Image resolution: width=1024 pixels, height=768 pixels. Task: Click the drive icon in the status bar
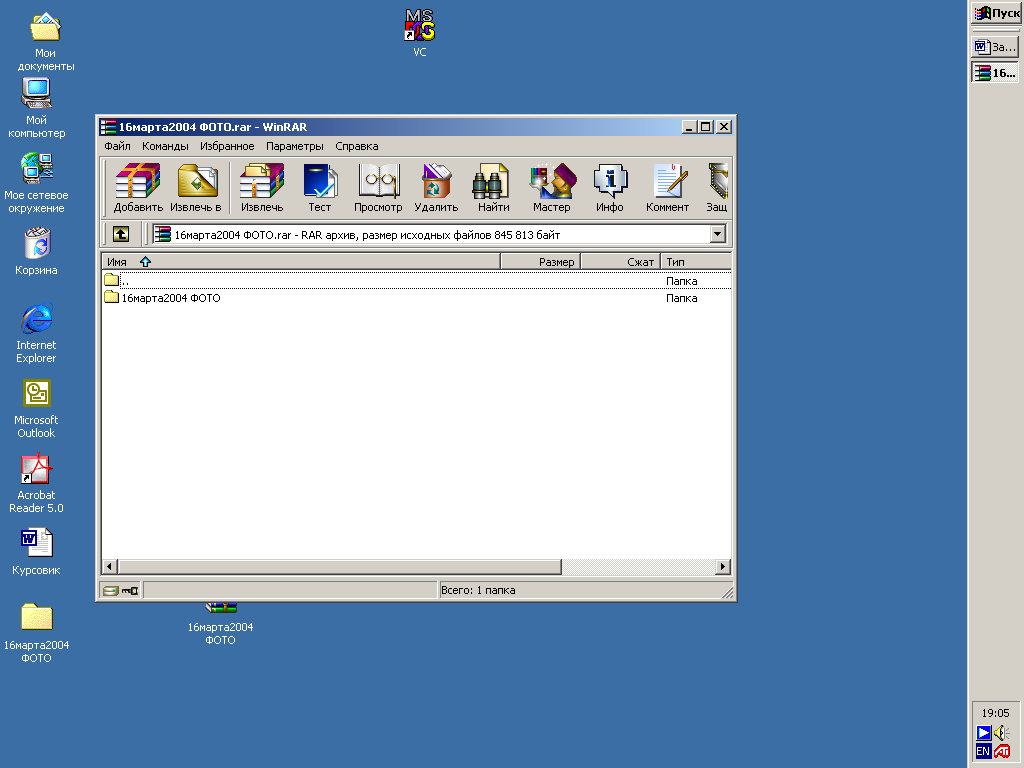click(x=111, y=590)
